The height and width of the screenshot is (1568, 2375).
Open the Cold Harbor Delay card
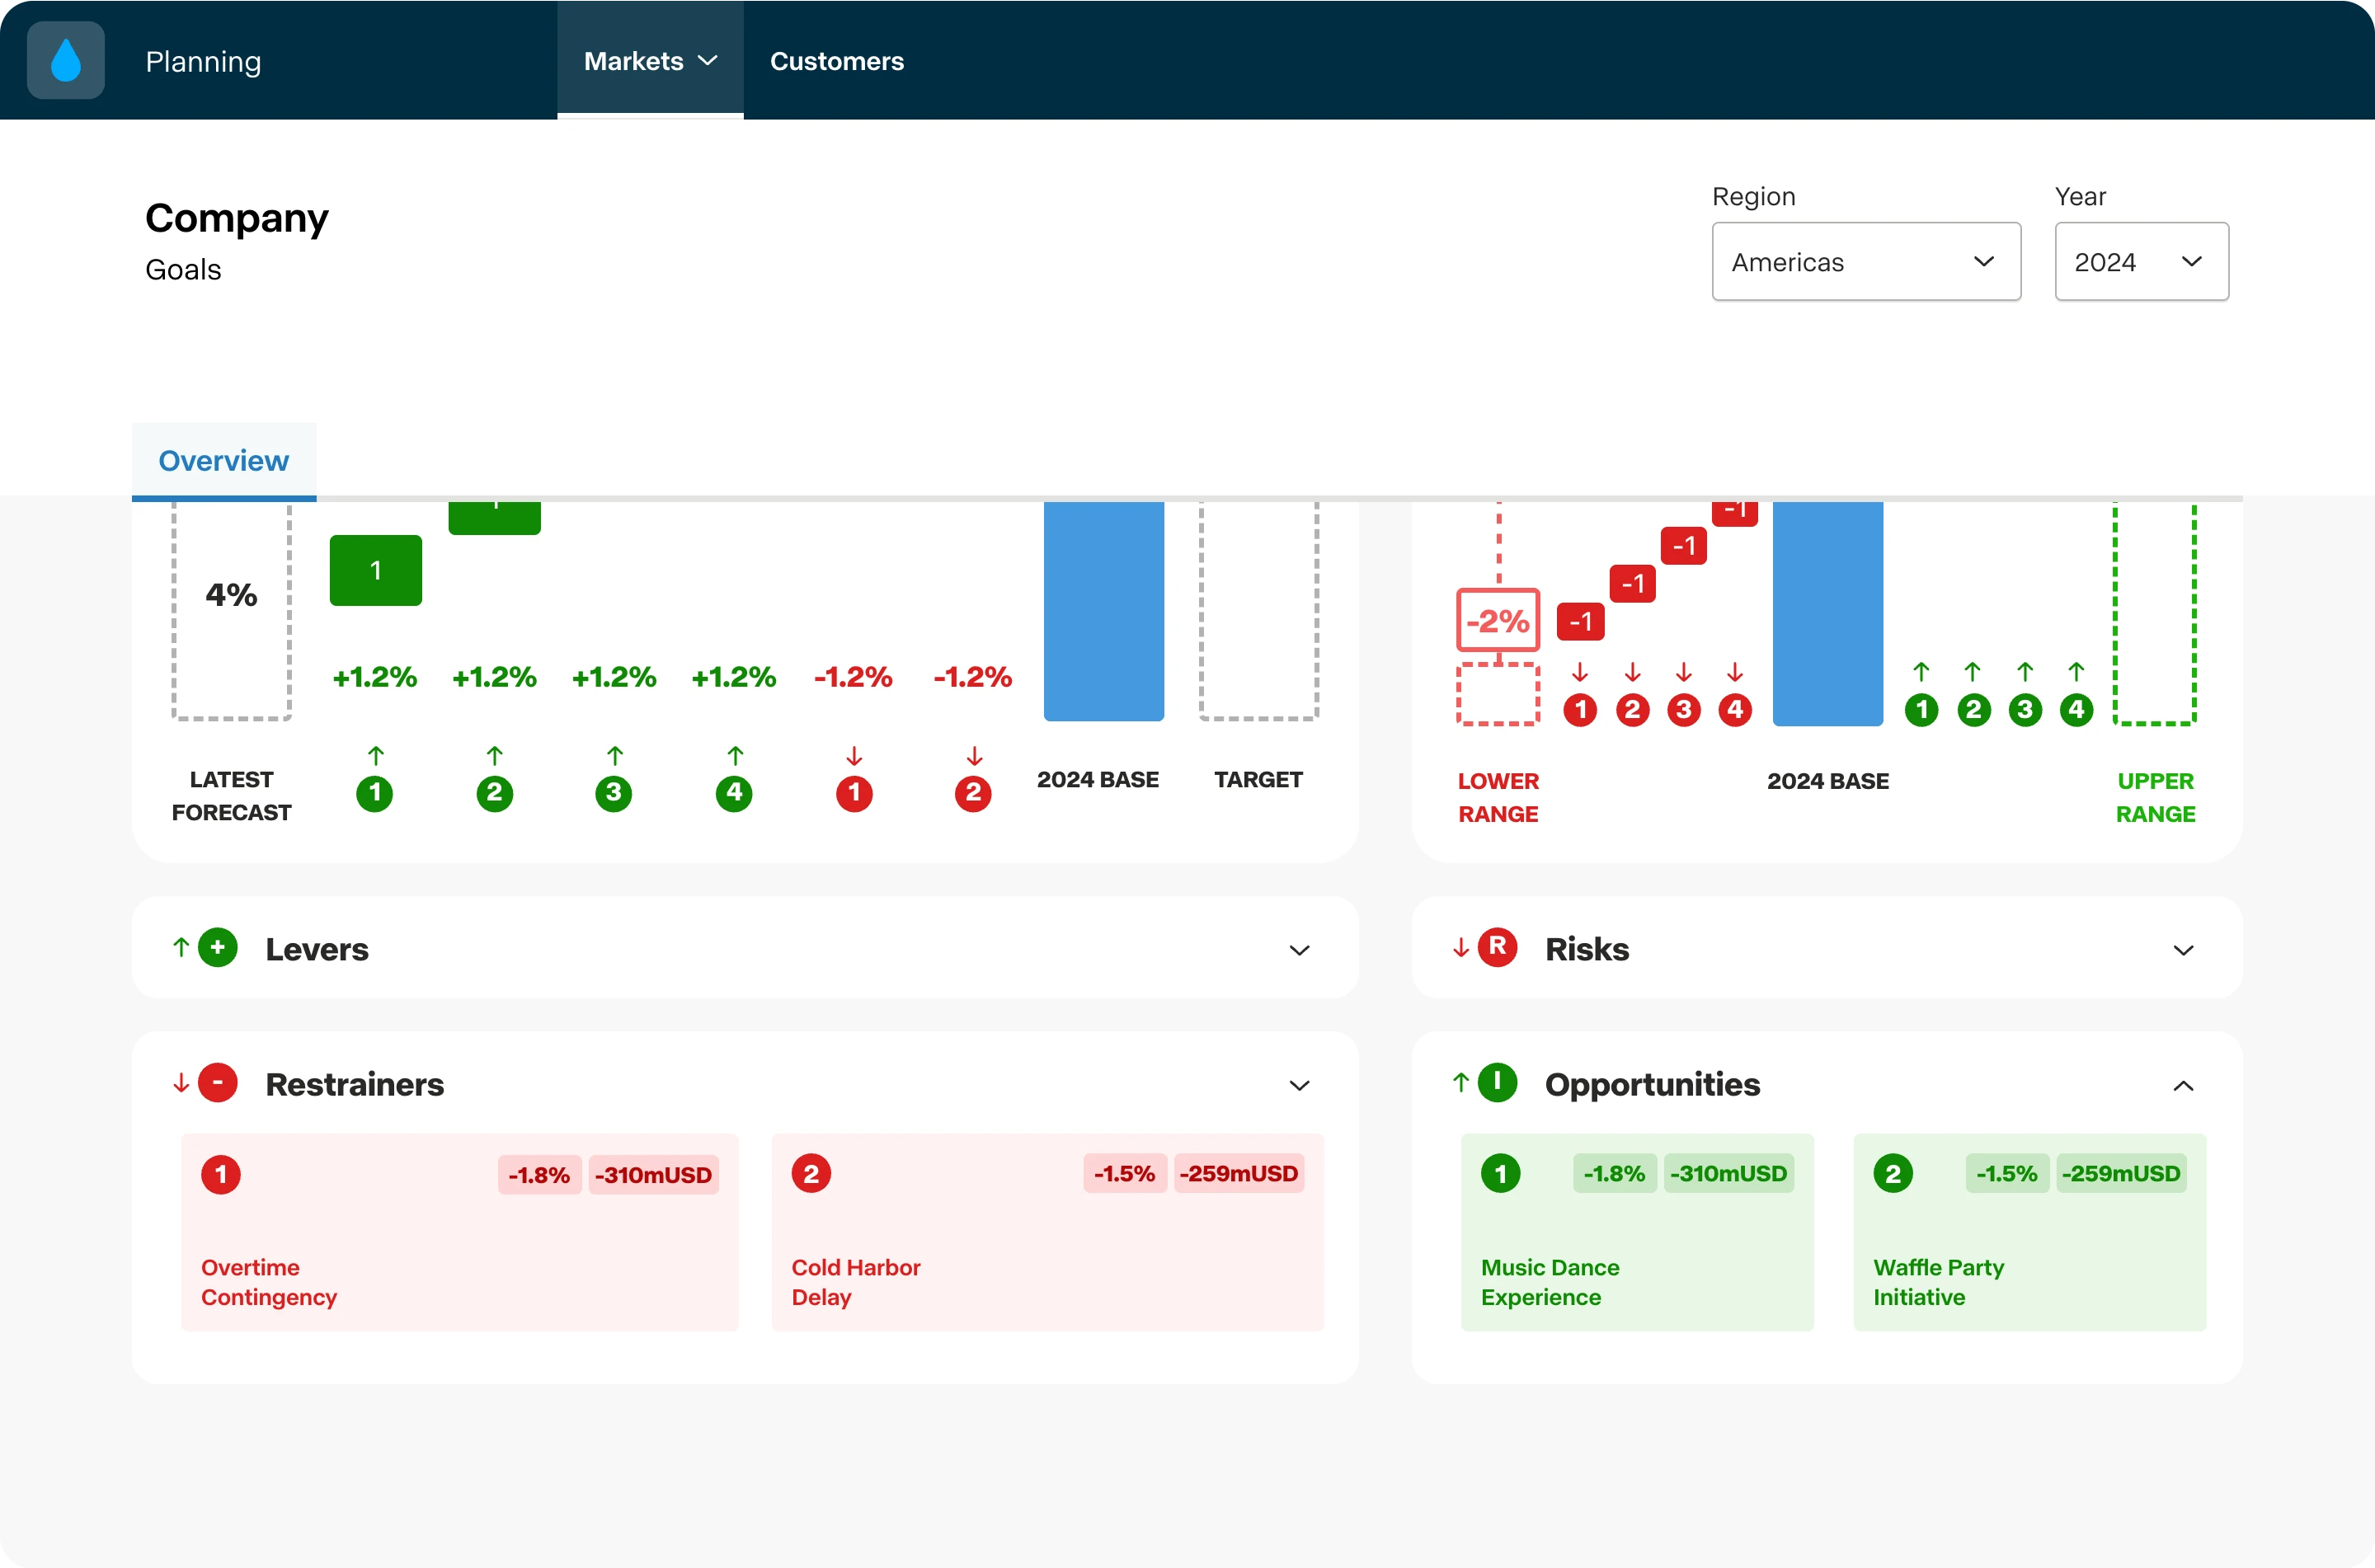click(1047, 1232)
